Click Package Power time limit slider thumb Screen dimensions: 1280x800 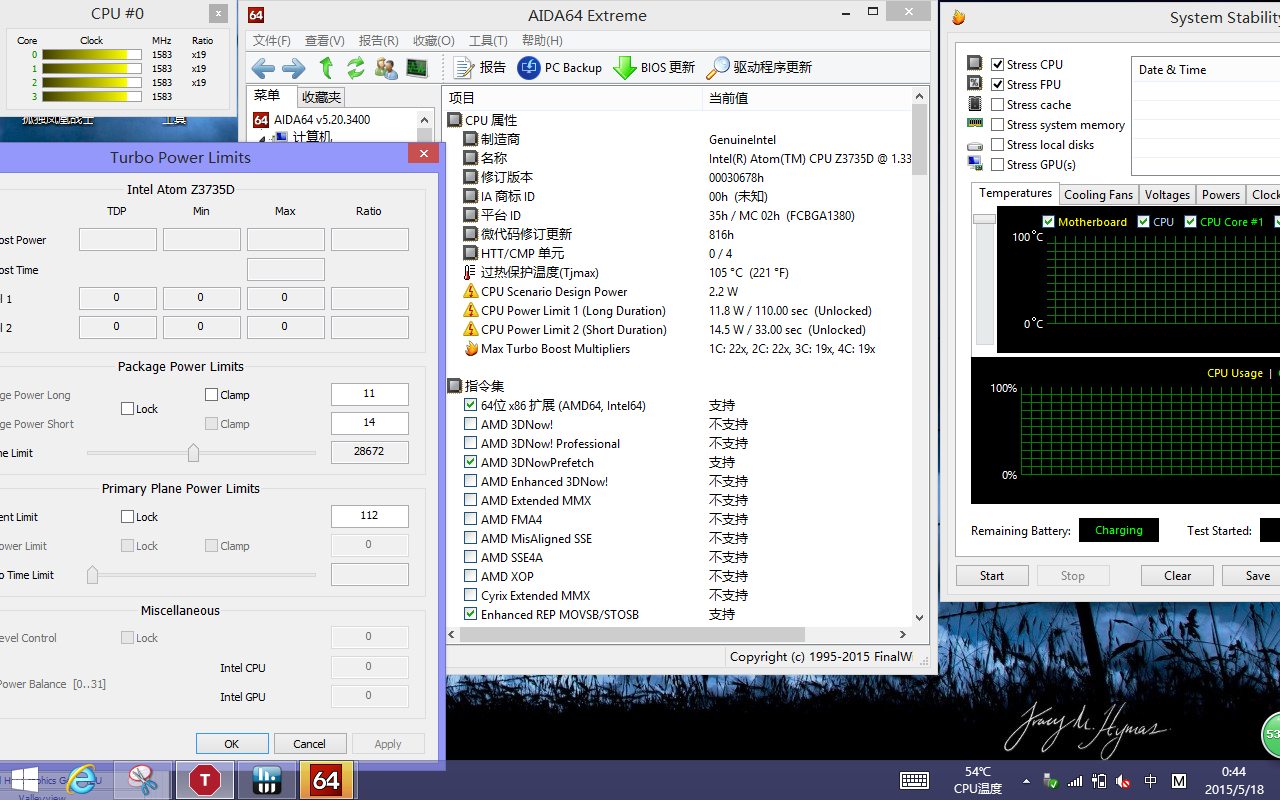coord(193,453)
